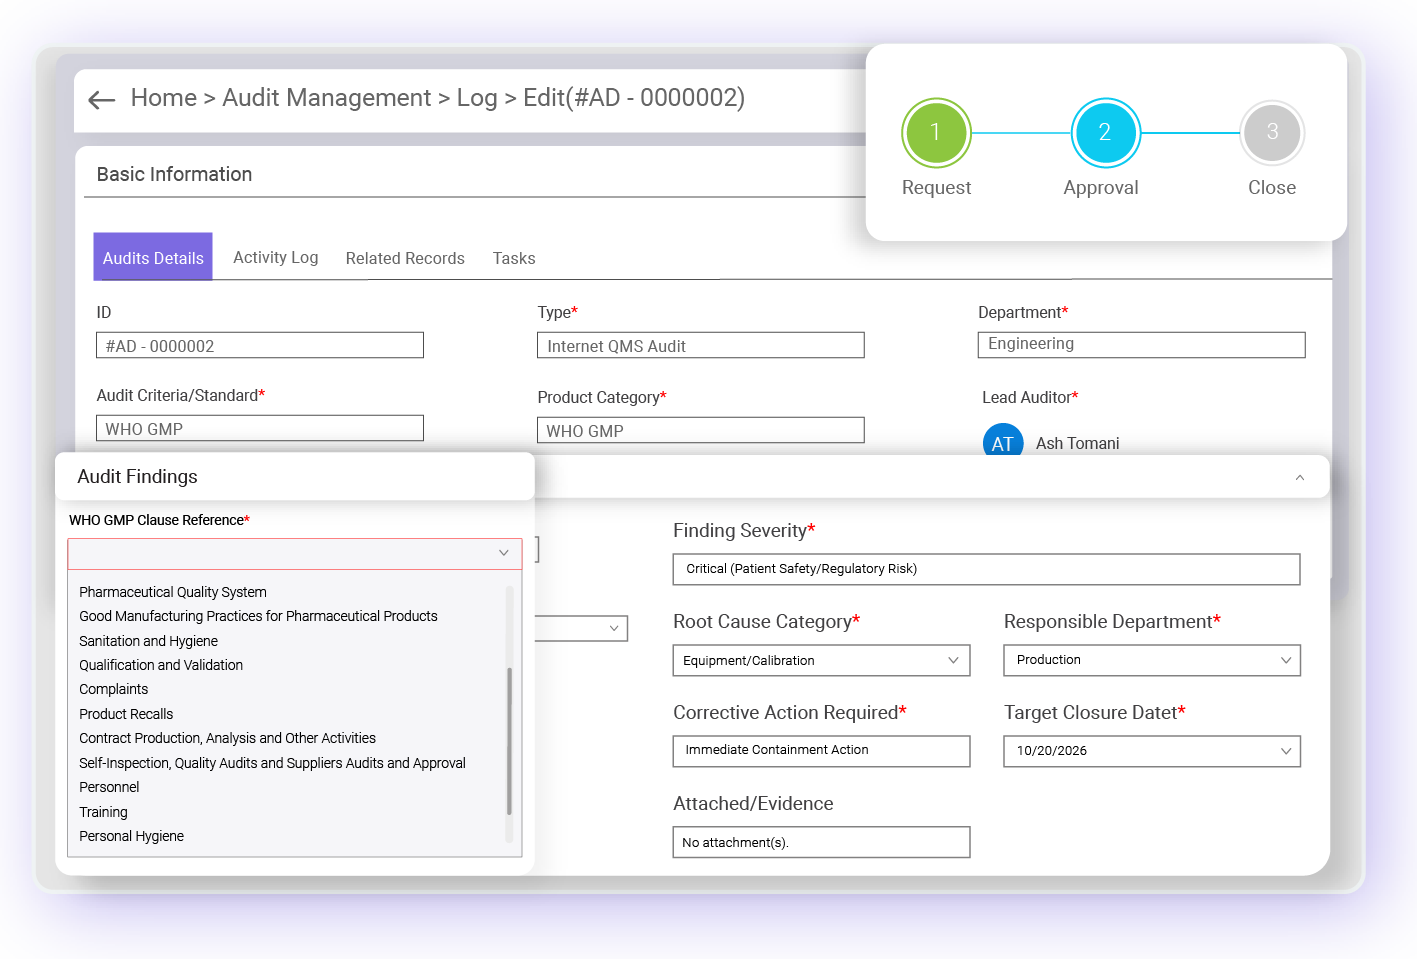Open the Related Records tab
This screenshot has width=1417, height=959.
(x=405, y=258)
